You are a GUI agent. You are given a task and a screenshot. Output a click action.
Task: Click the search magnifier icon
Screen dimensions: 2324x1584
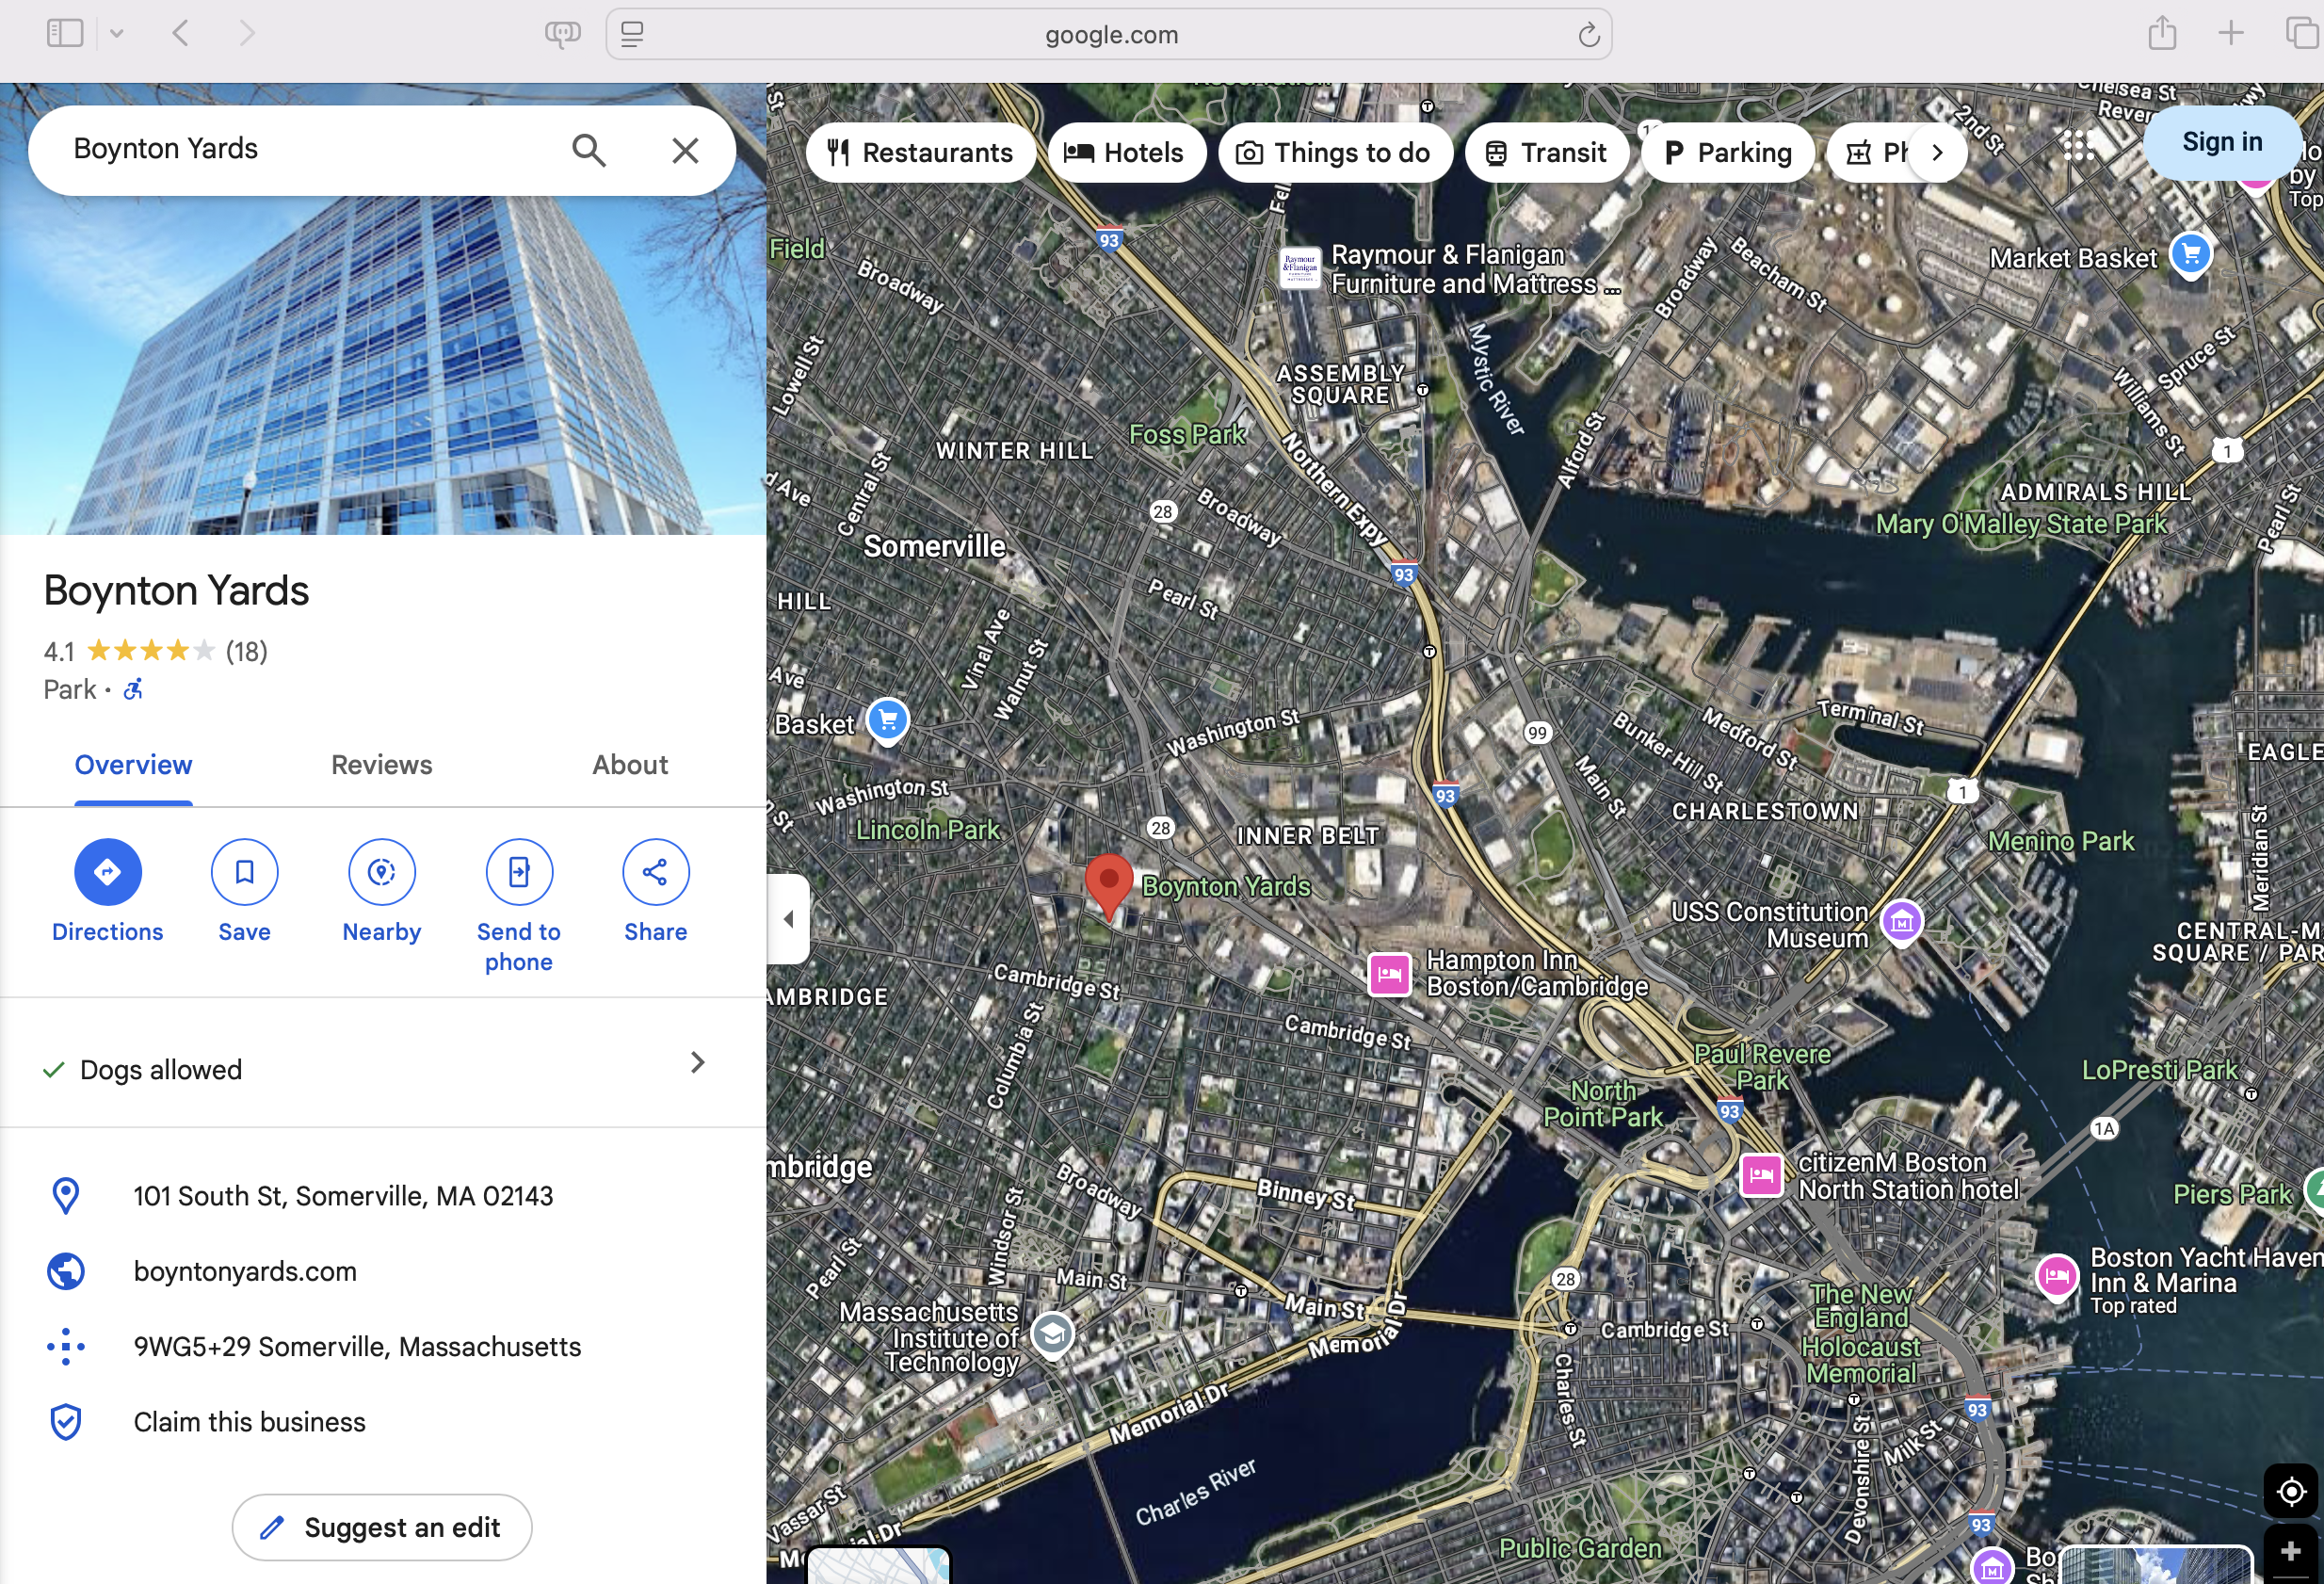click(589, 150)
